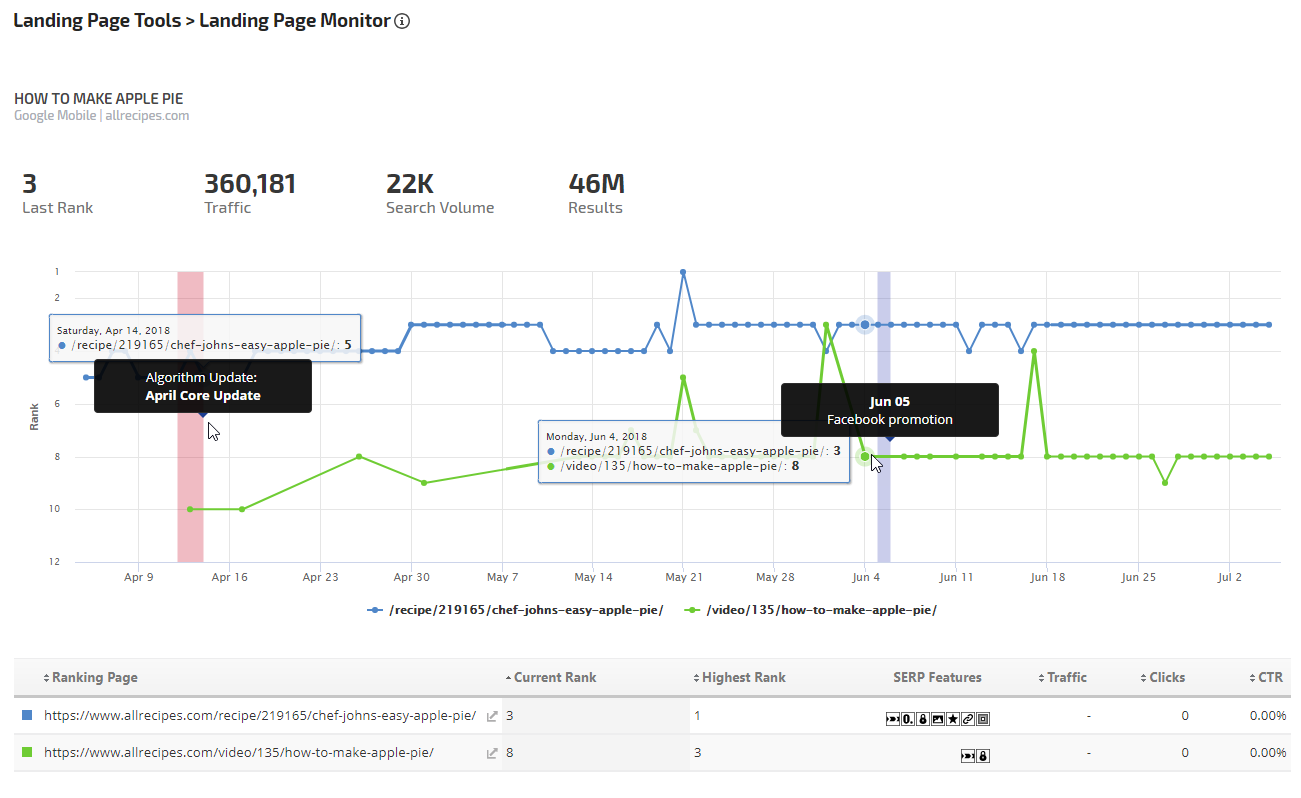Click the "0." SERP feature icon
Viewport: 1301px width, 798px height.
coord(907,719)
